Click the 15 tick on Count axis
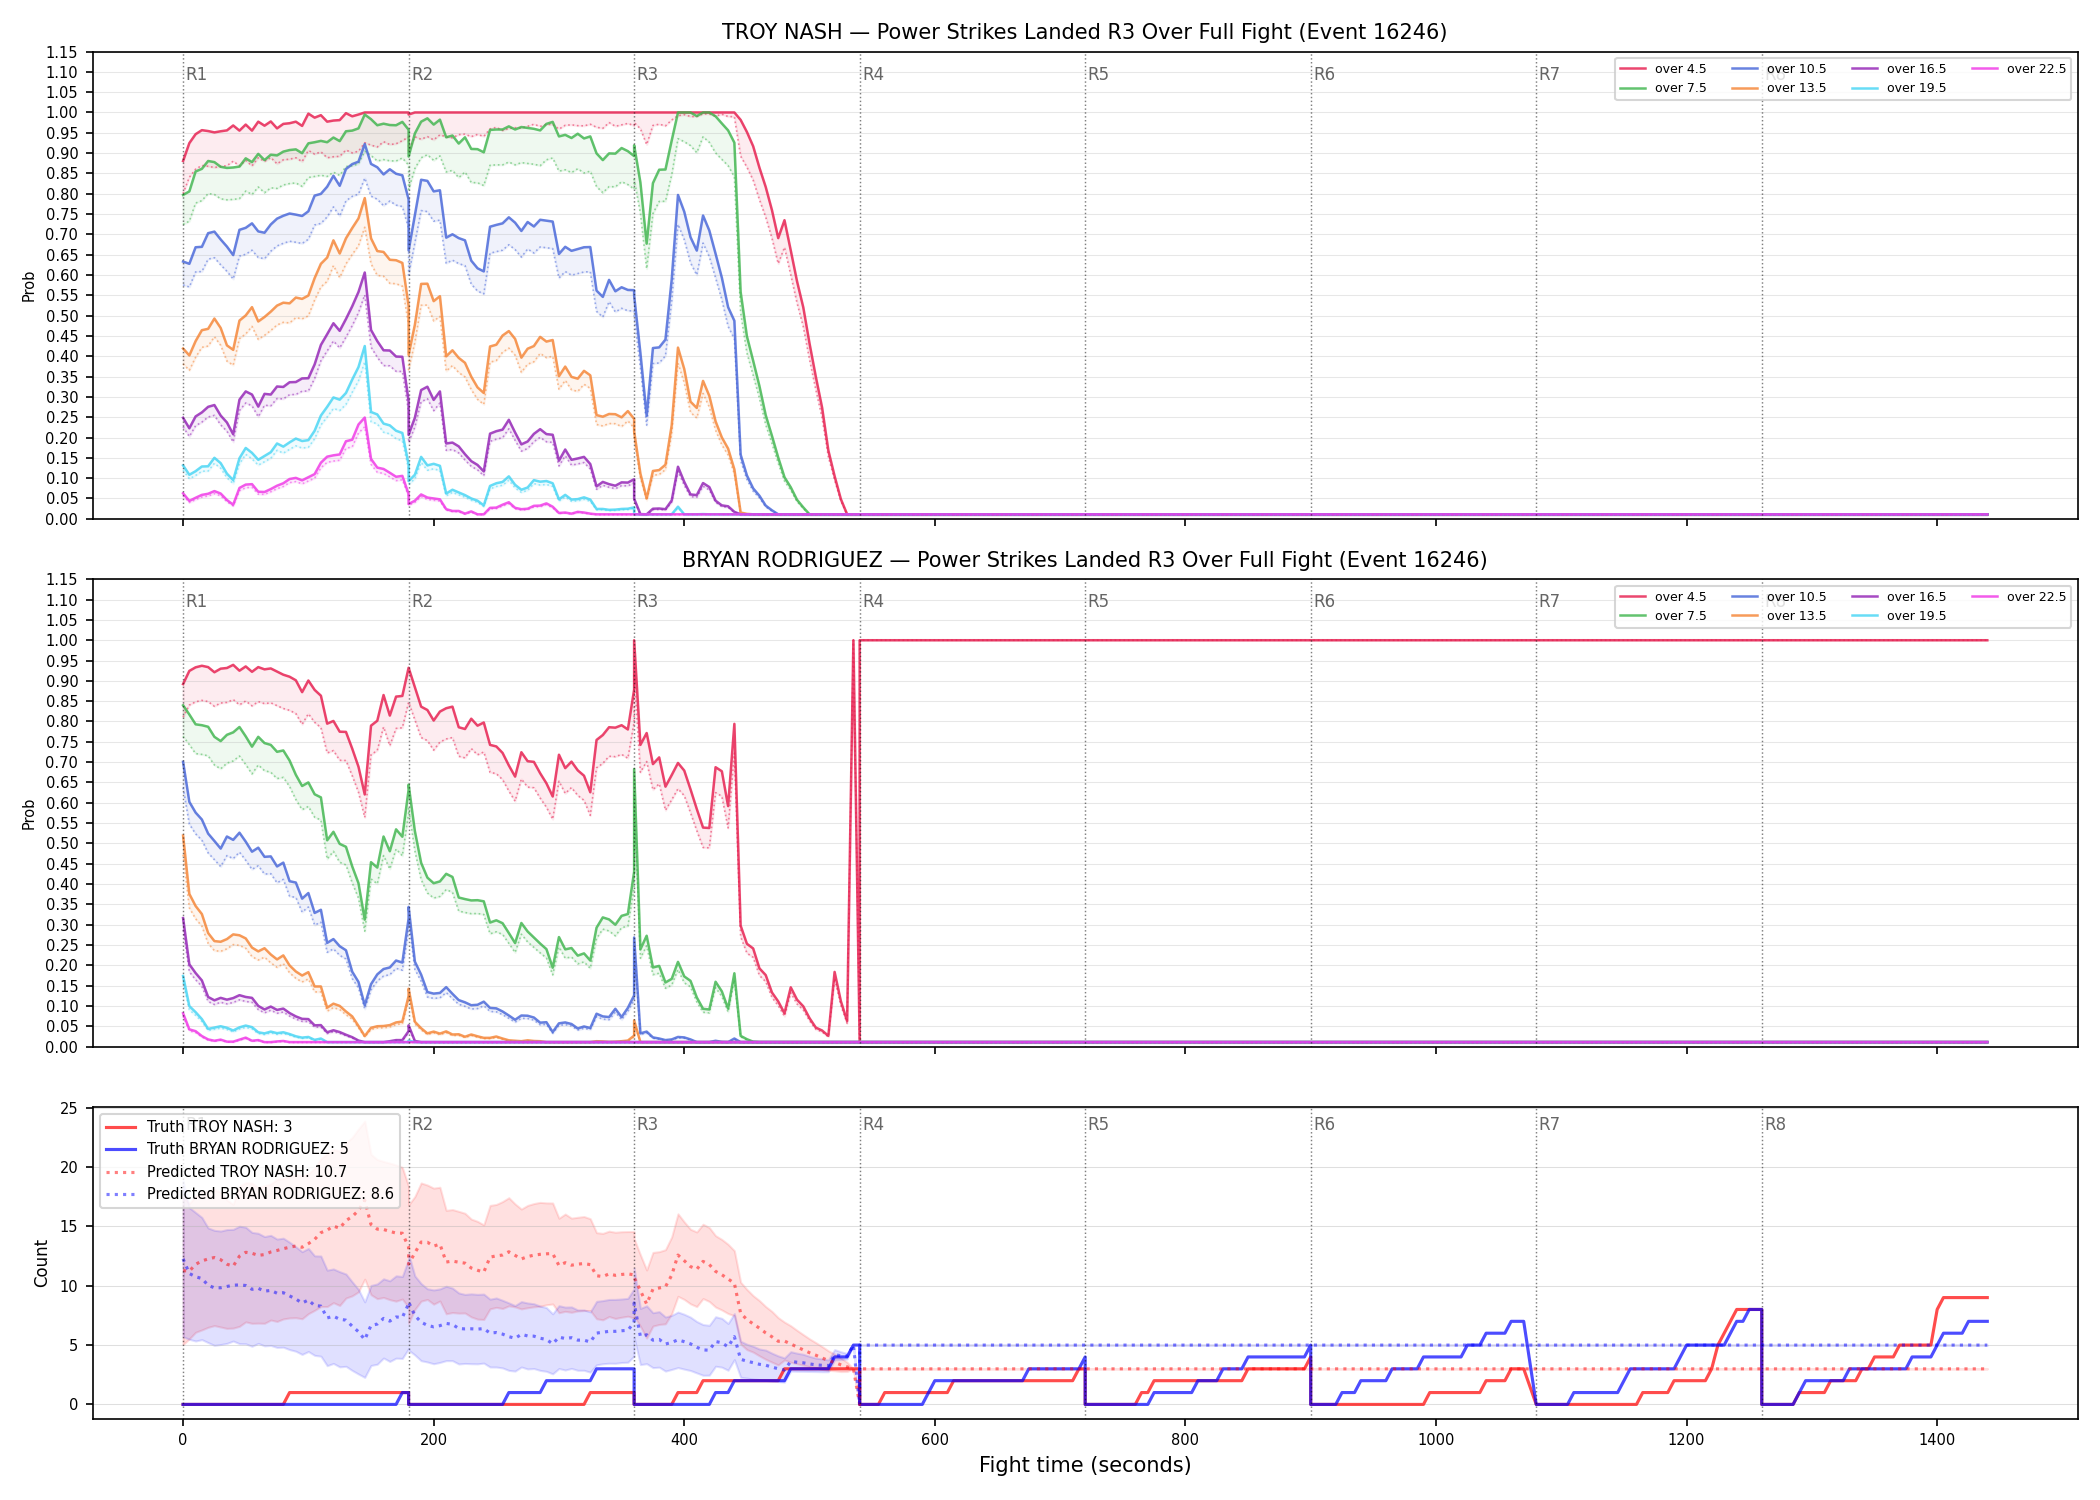This screenshot has height=1500, width=2100. click(x=69, y=1227)
